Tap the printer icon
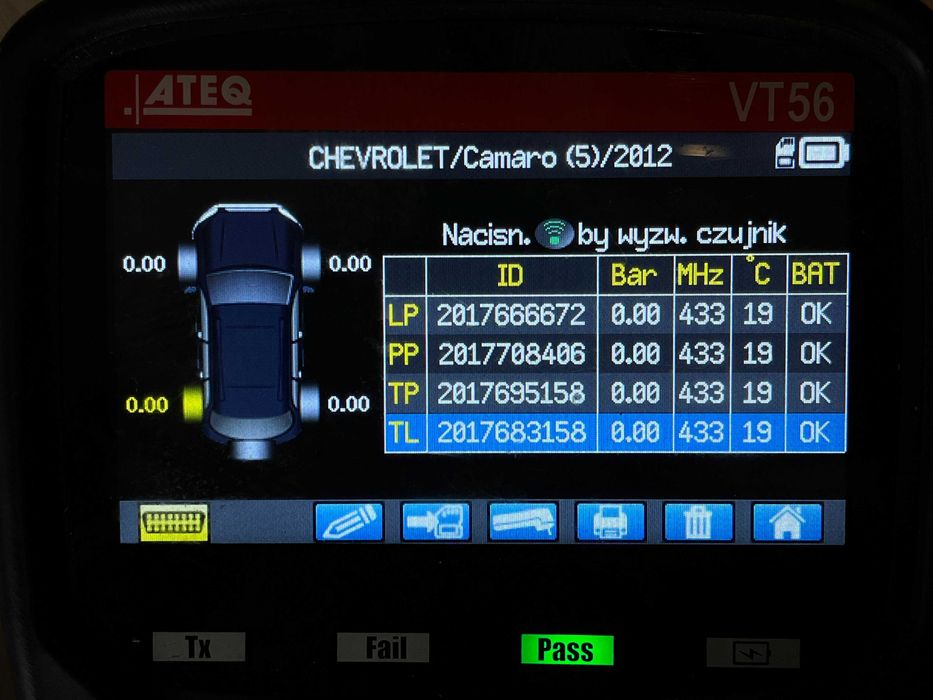933x700 pixels. pyautogui.click(x=610, y=522)
